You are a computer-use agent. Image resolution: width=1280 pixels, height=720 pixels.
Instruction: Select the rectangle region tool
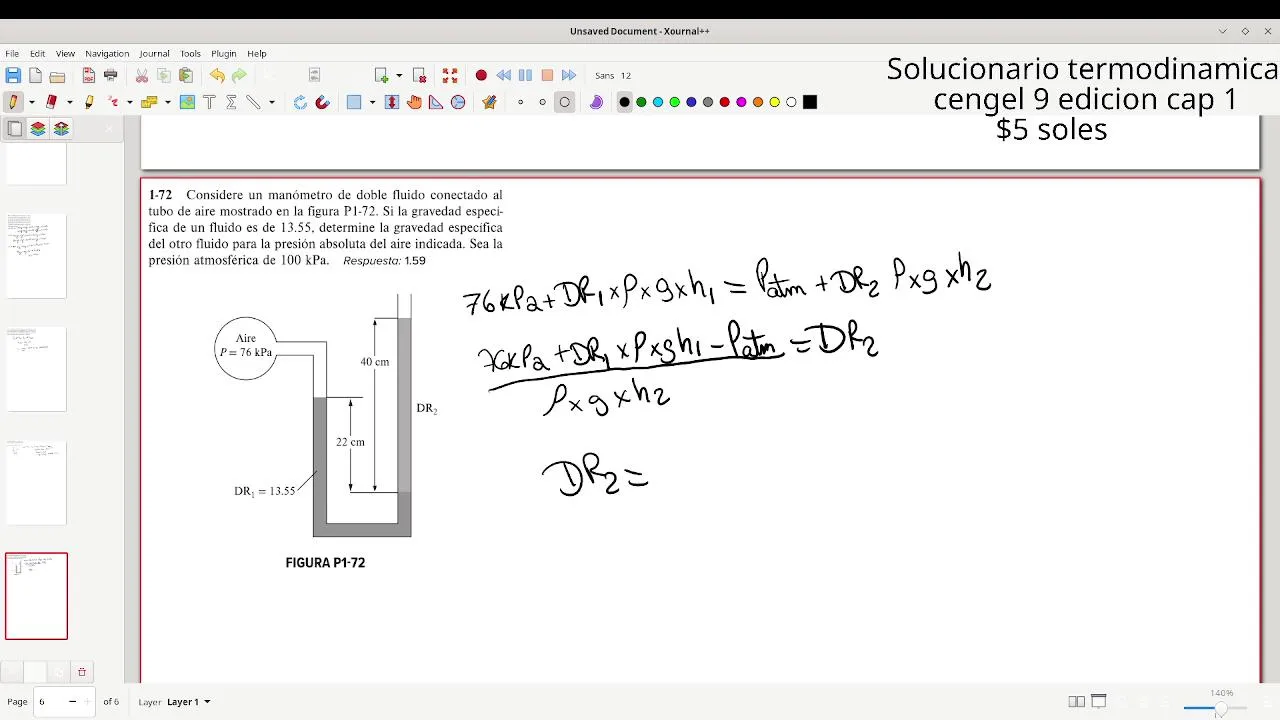coord(354,102)
